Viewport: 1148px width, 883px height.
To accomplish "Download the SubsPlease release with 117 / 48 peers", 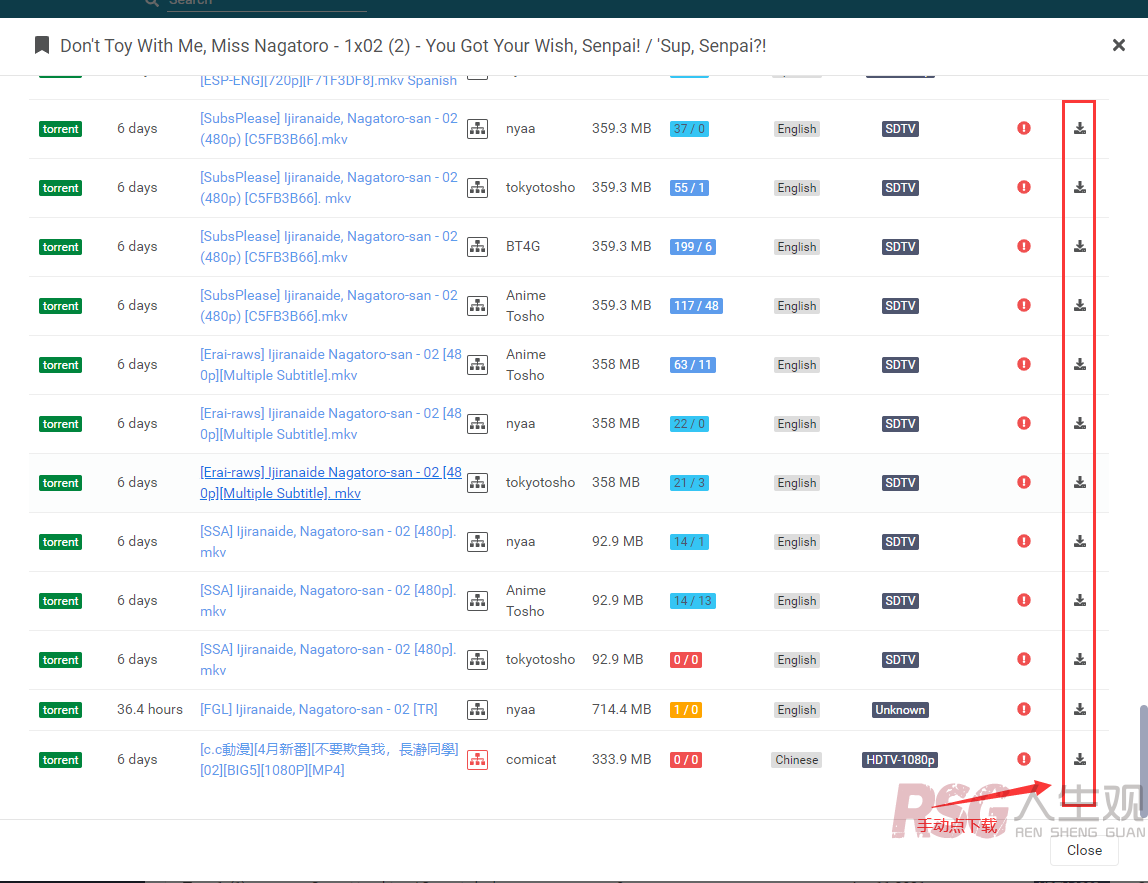I will 1079,305.
